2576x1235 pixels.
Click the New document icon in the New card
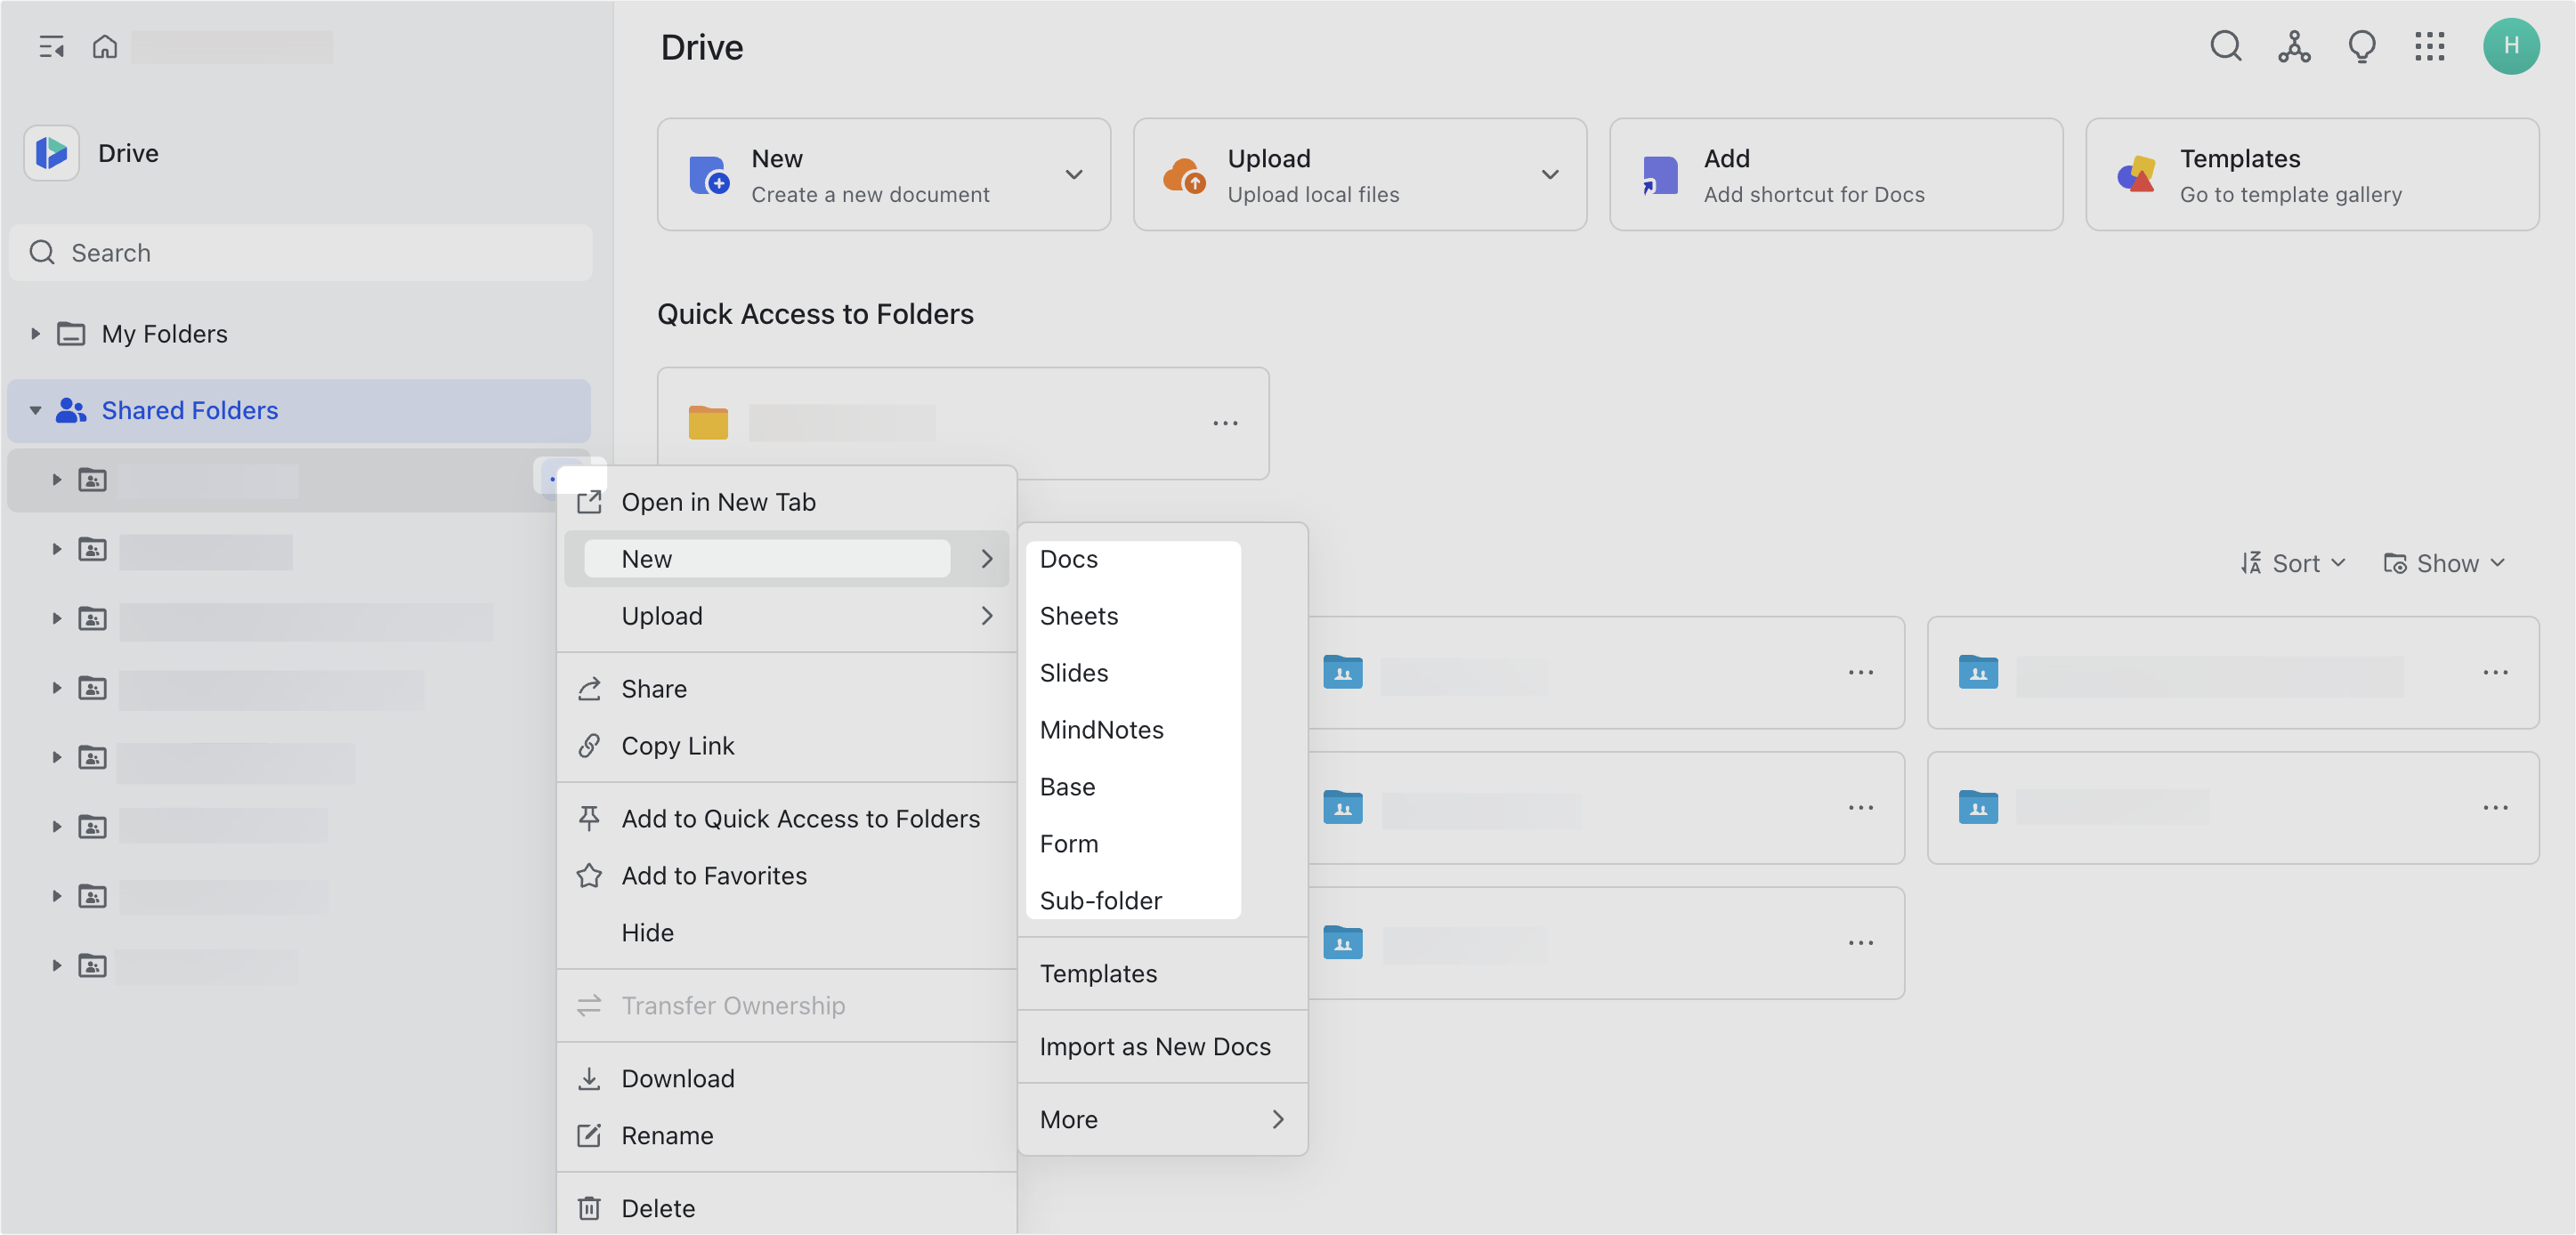(x=709, y=175)
